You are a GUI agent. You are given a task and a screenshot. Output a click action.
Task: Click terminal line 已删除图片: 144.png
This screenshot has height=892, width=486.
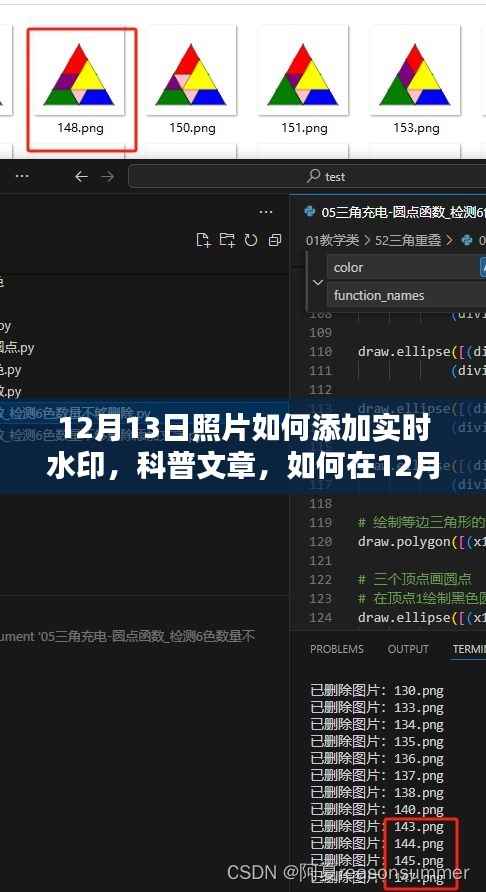point(377,844)
